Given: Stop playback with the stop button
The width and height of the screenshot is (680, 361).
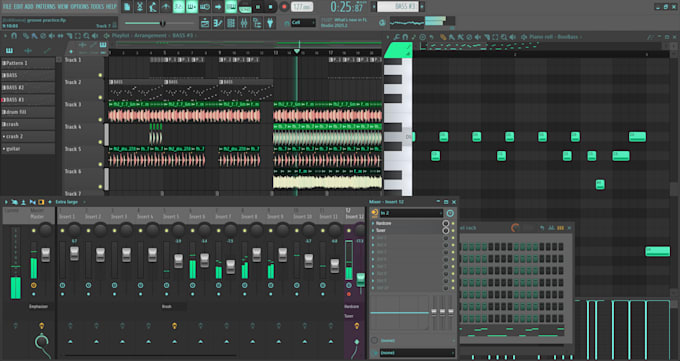Looking at the screenshot, I should click(271, 7).
